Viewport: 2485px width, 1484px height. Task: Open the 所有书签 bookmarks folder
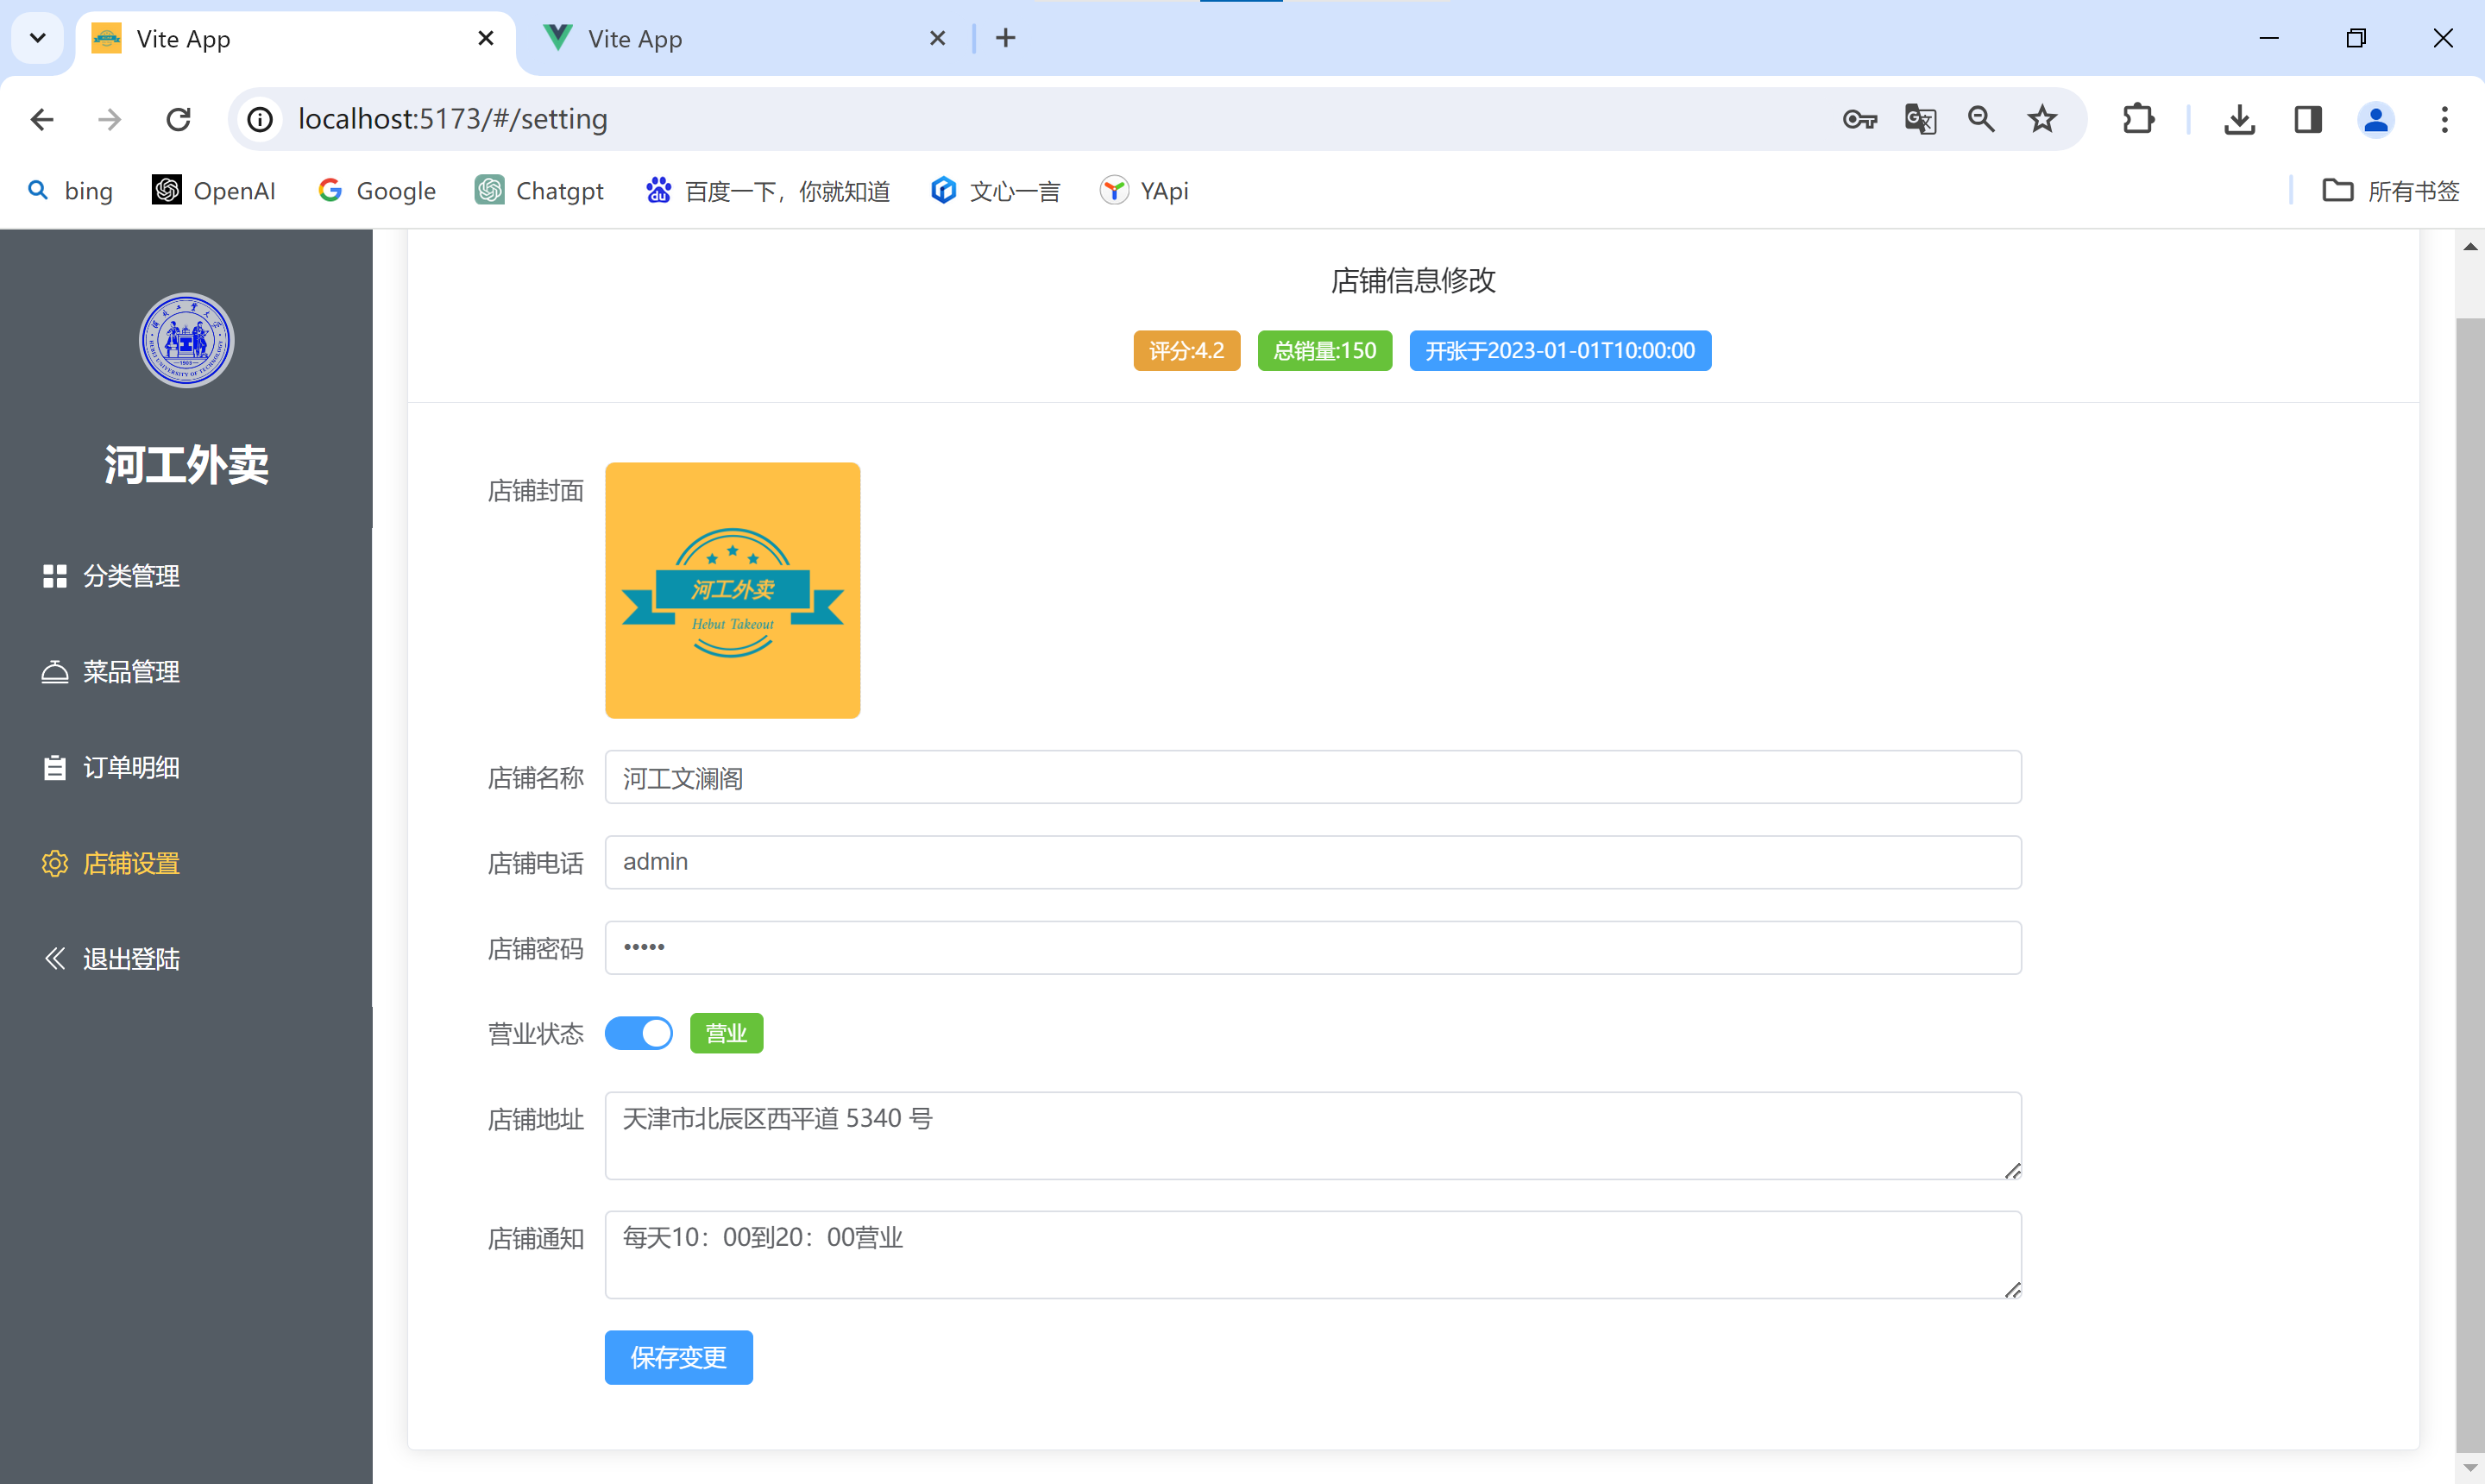(2390, 190)
